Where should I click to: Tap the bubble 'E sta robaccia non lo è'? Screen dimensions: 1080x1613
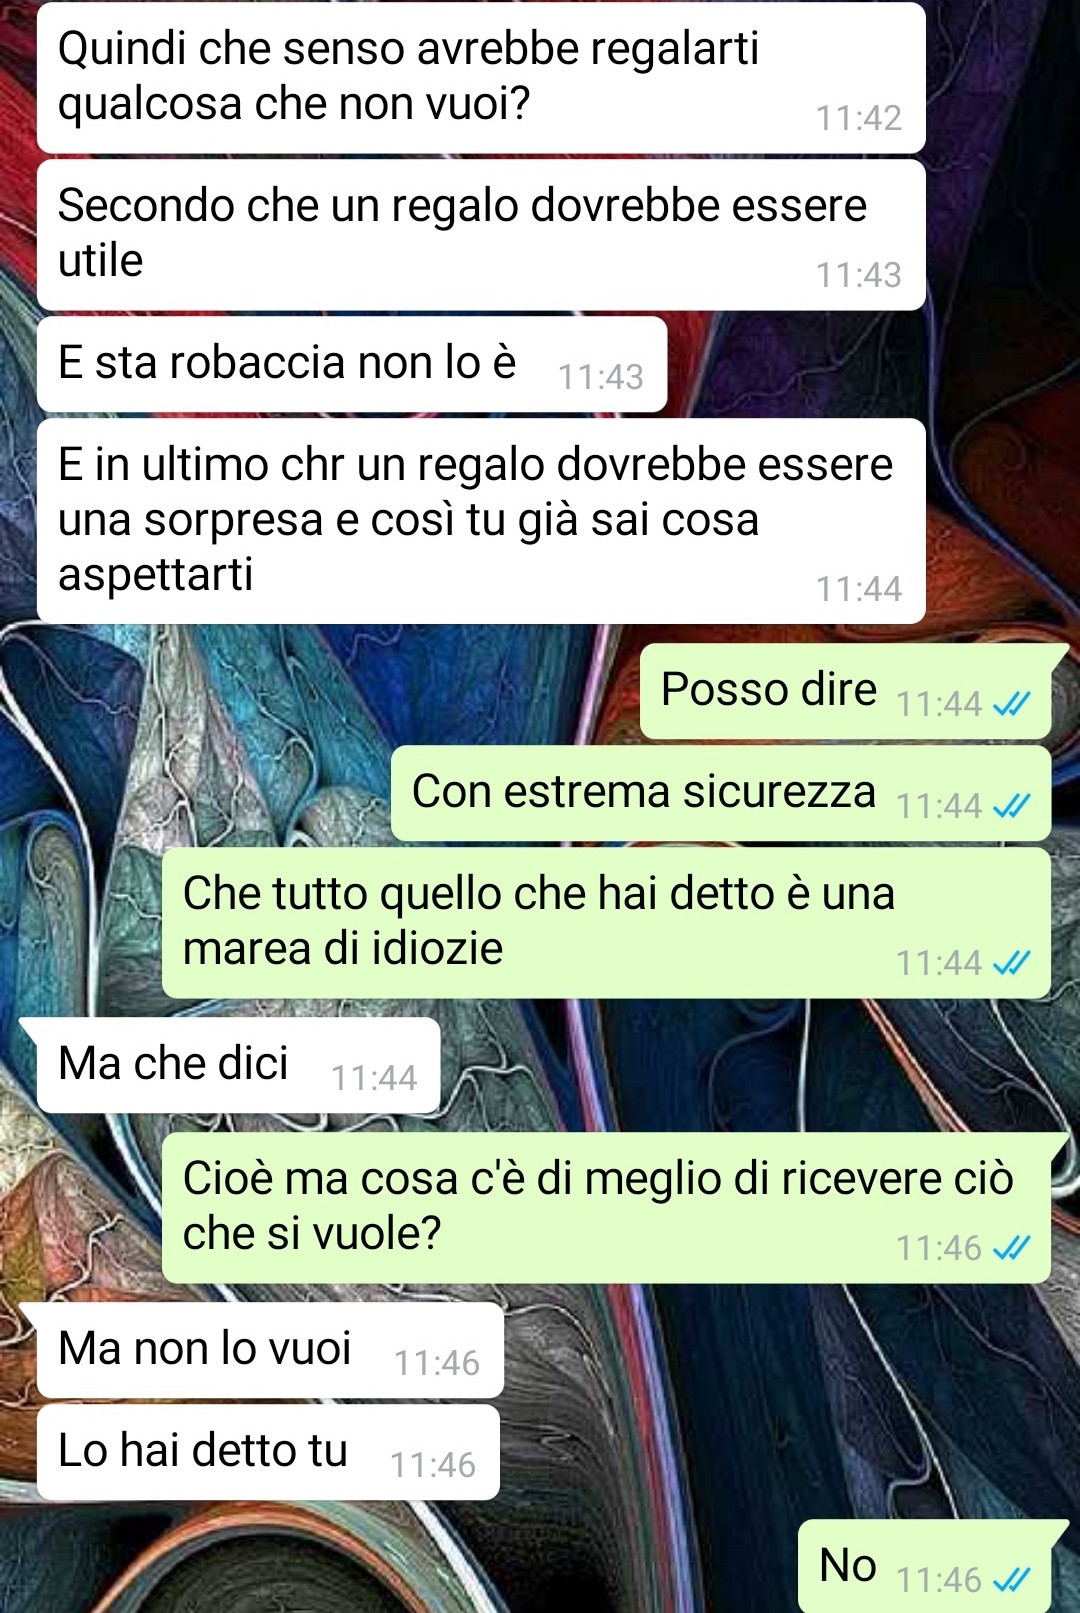click(x=352, y=364)
